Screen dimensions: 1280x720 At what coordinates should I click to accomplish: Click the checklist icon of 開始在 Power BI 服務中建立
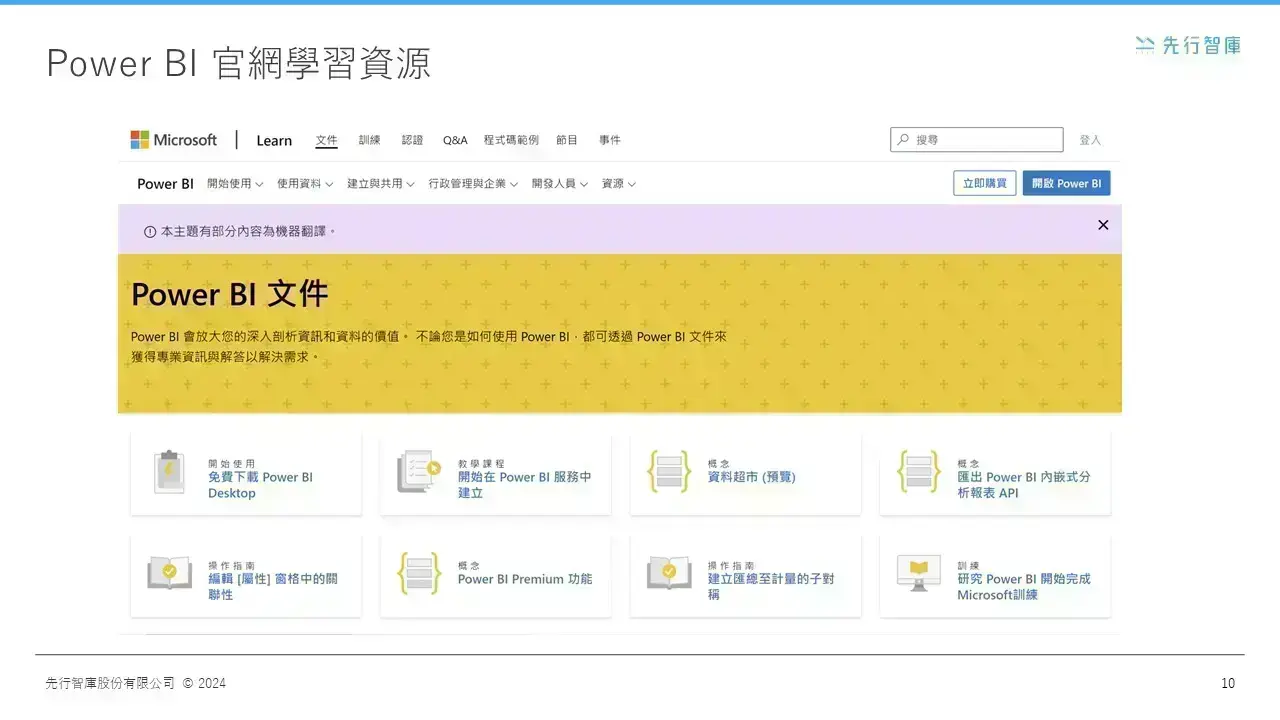(418, 472)
